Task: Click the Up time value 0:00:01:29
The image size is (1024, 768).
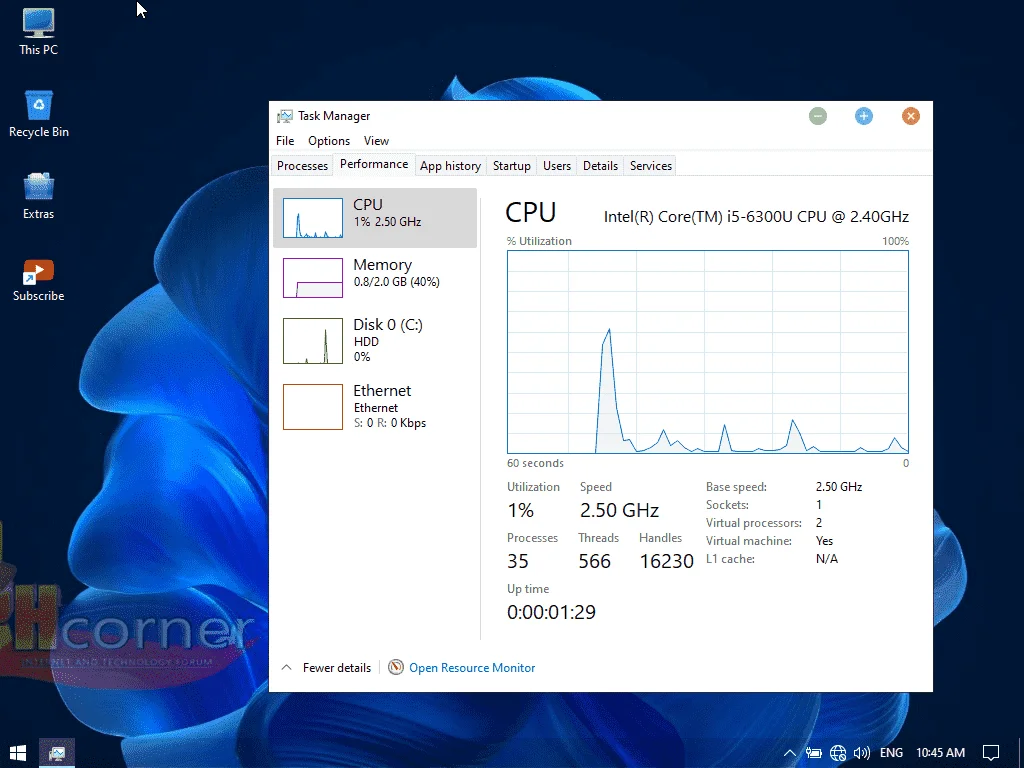Action: (551, 612)
